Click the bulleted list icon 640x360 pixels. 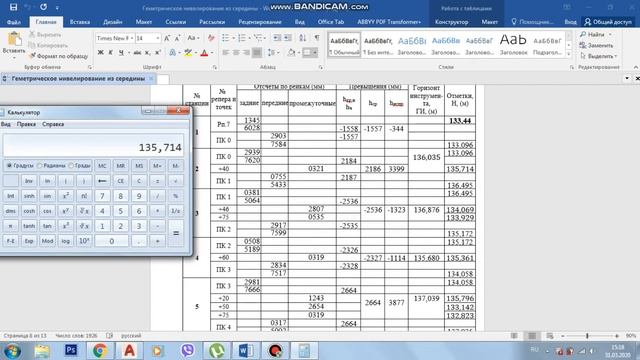point(225,38)
